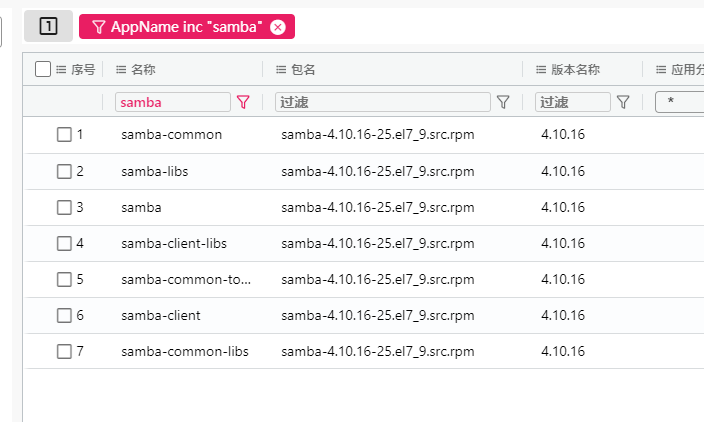The height and width of the screenshot is (422, 704).
Task: Check the box for row 6 samba-client
Action: pyautogui.click(x=64, y=315)
